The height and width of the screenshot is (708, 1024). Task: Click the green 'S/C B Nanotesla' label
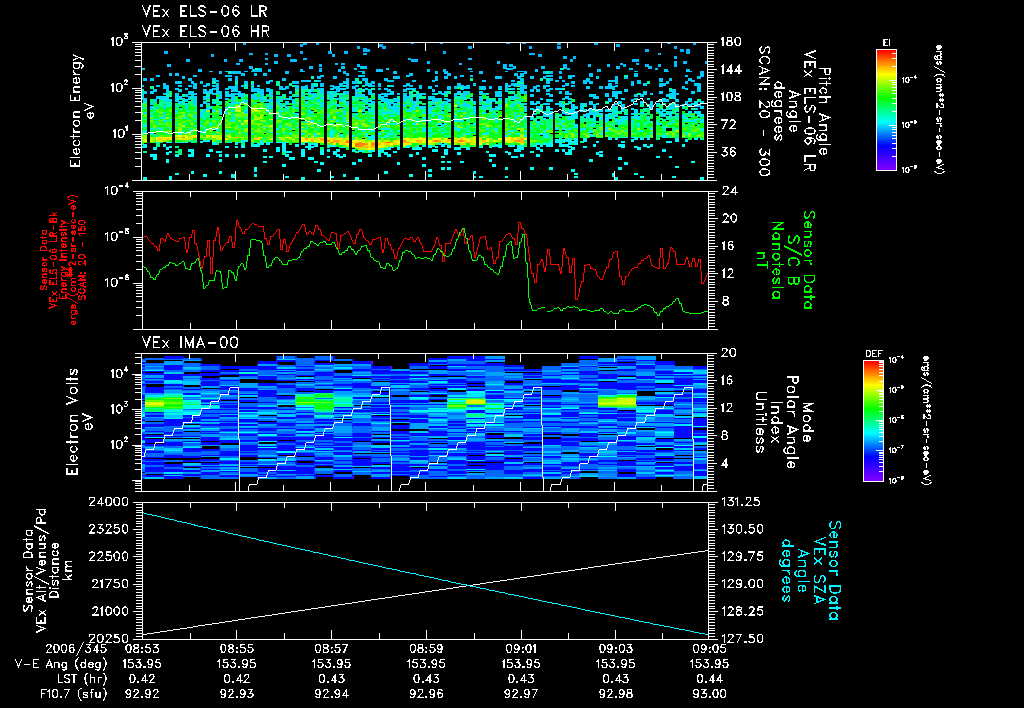tap(784, 260)
